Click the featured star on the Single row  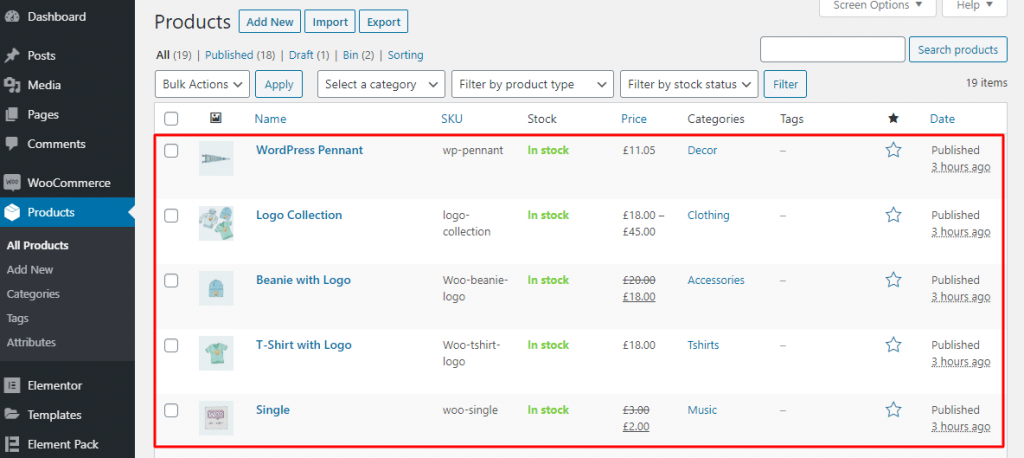click(893, 410)
